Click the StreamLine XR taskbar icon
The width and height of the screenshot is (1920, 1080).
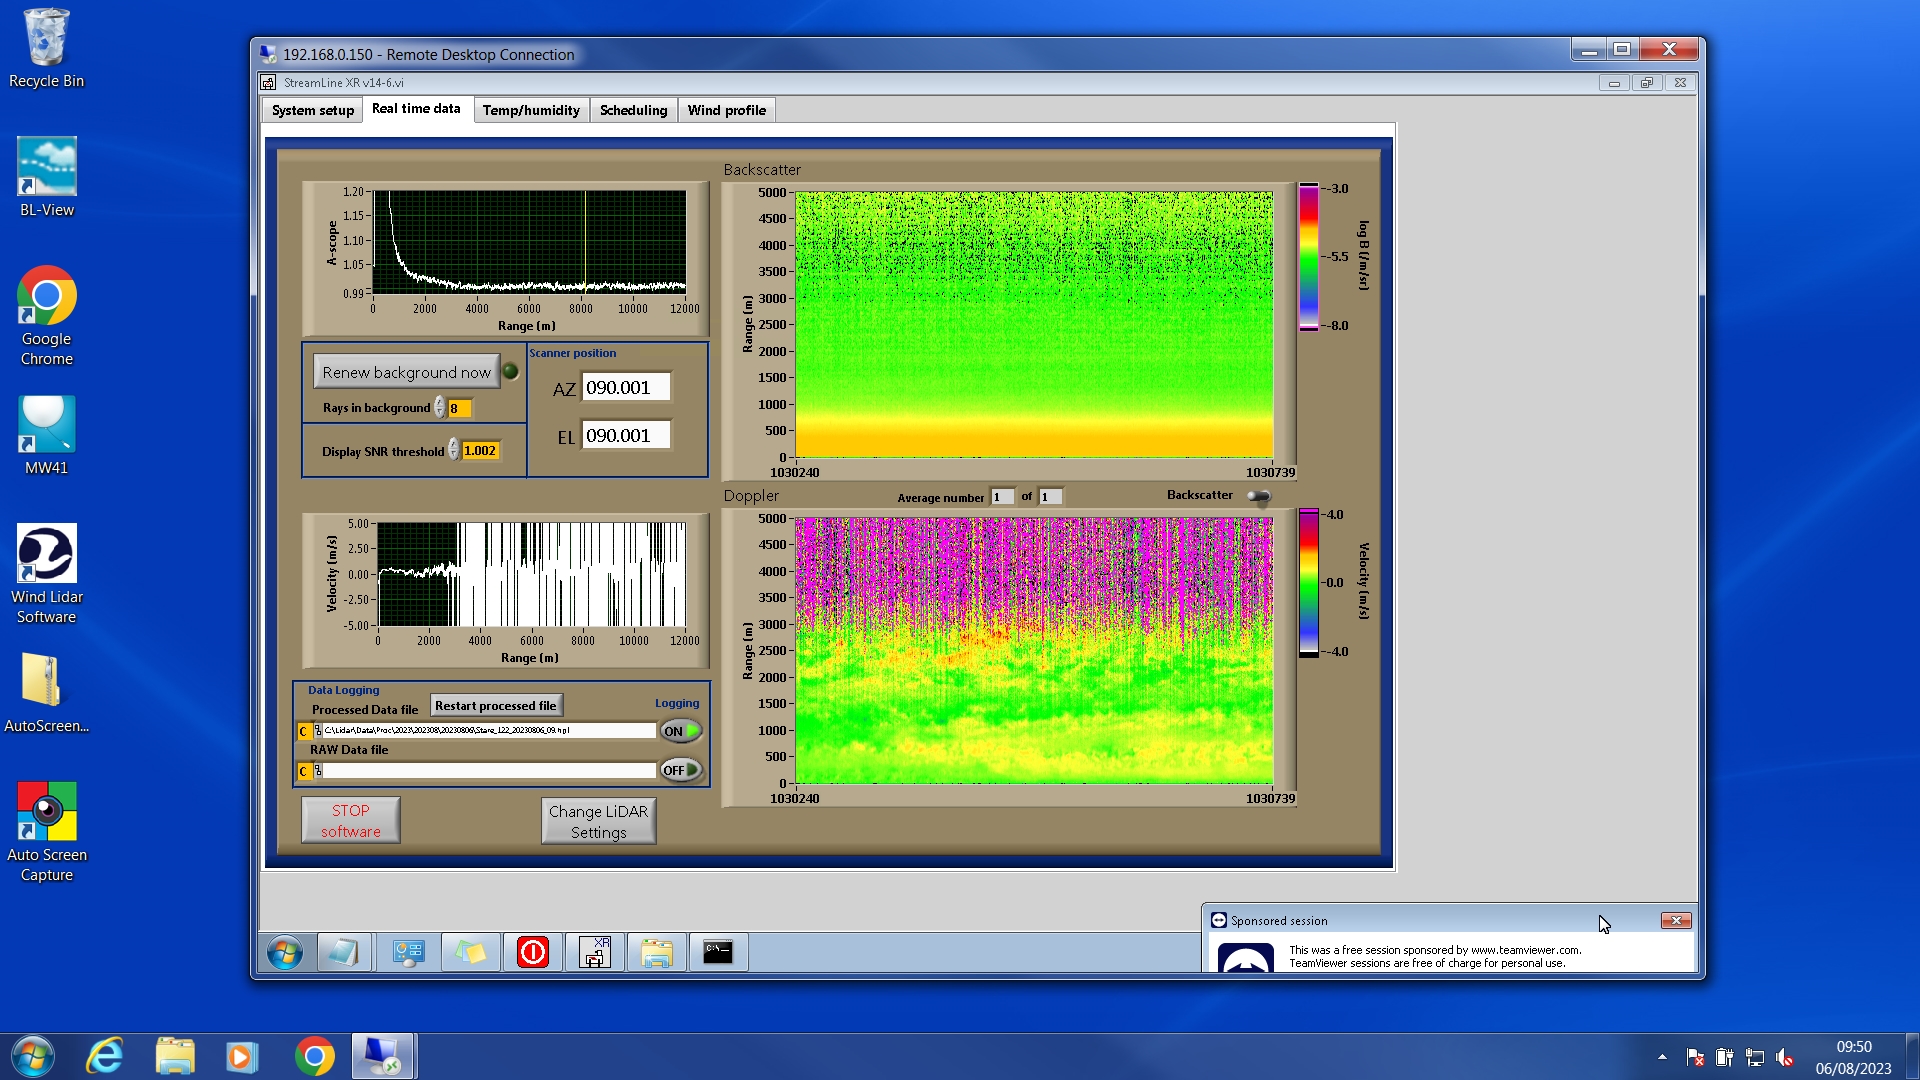tap(595, 952)
